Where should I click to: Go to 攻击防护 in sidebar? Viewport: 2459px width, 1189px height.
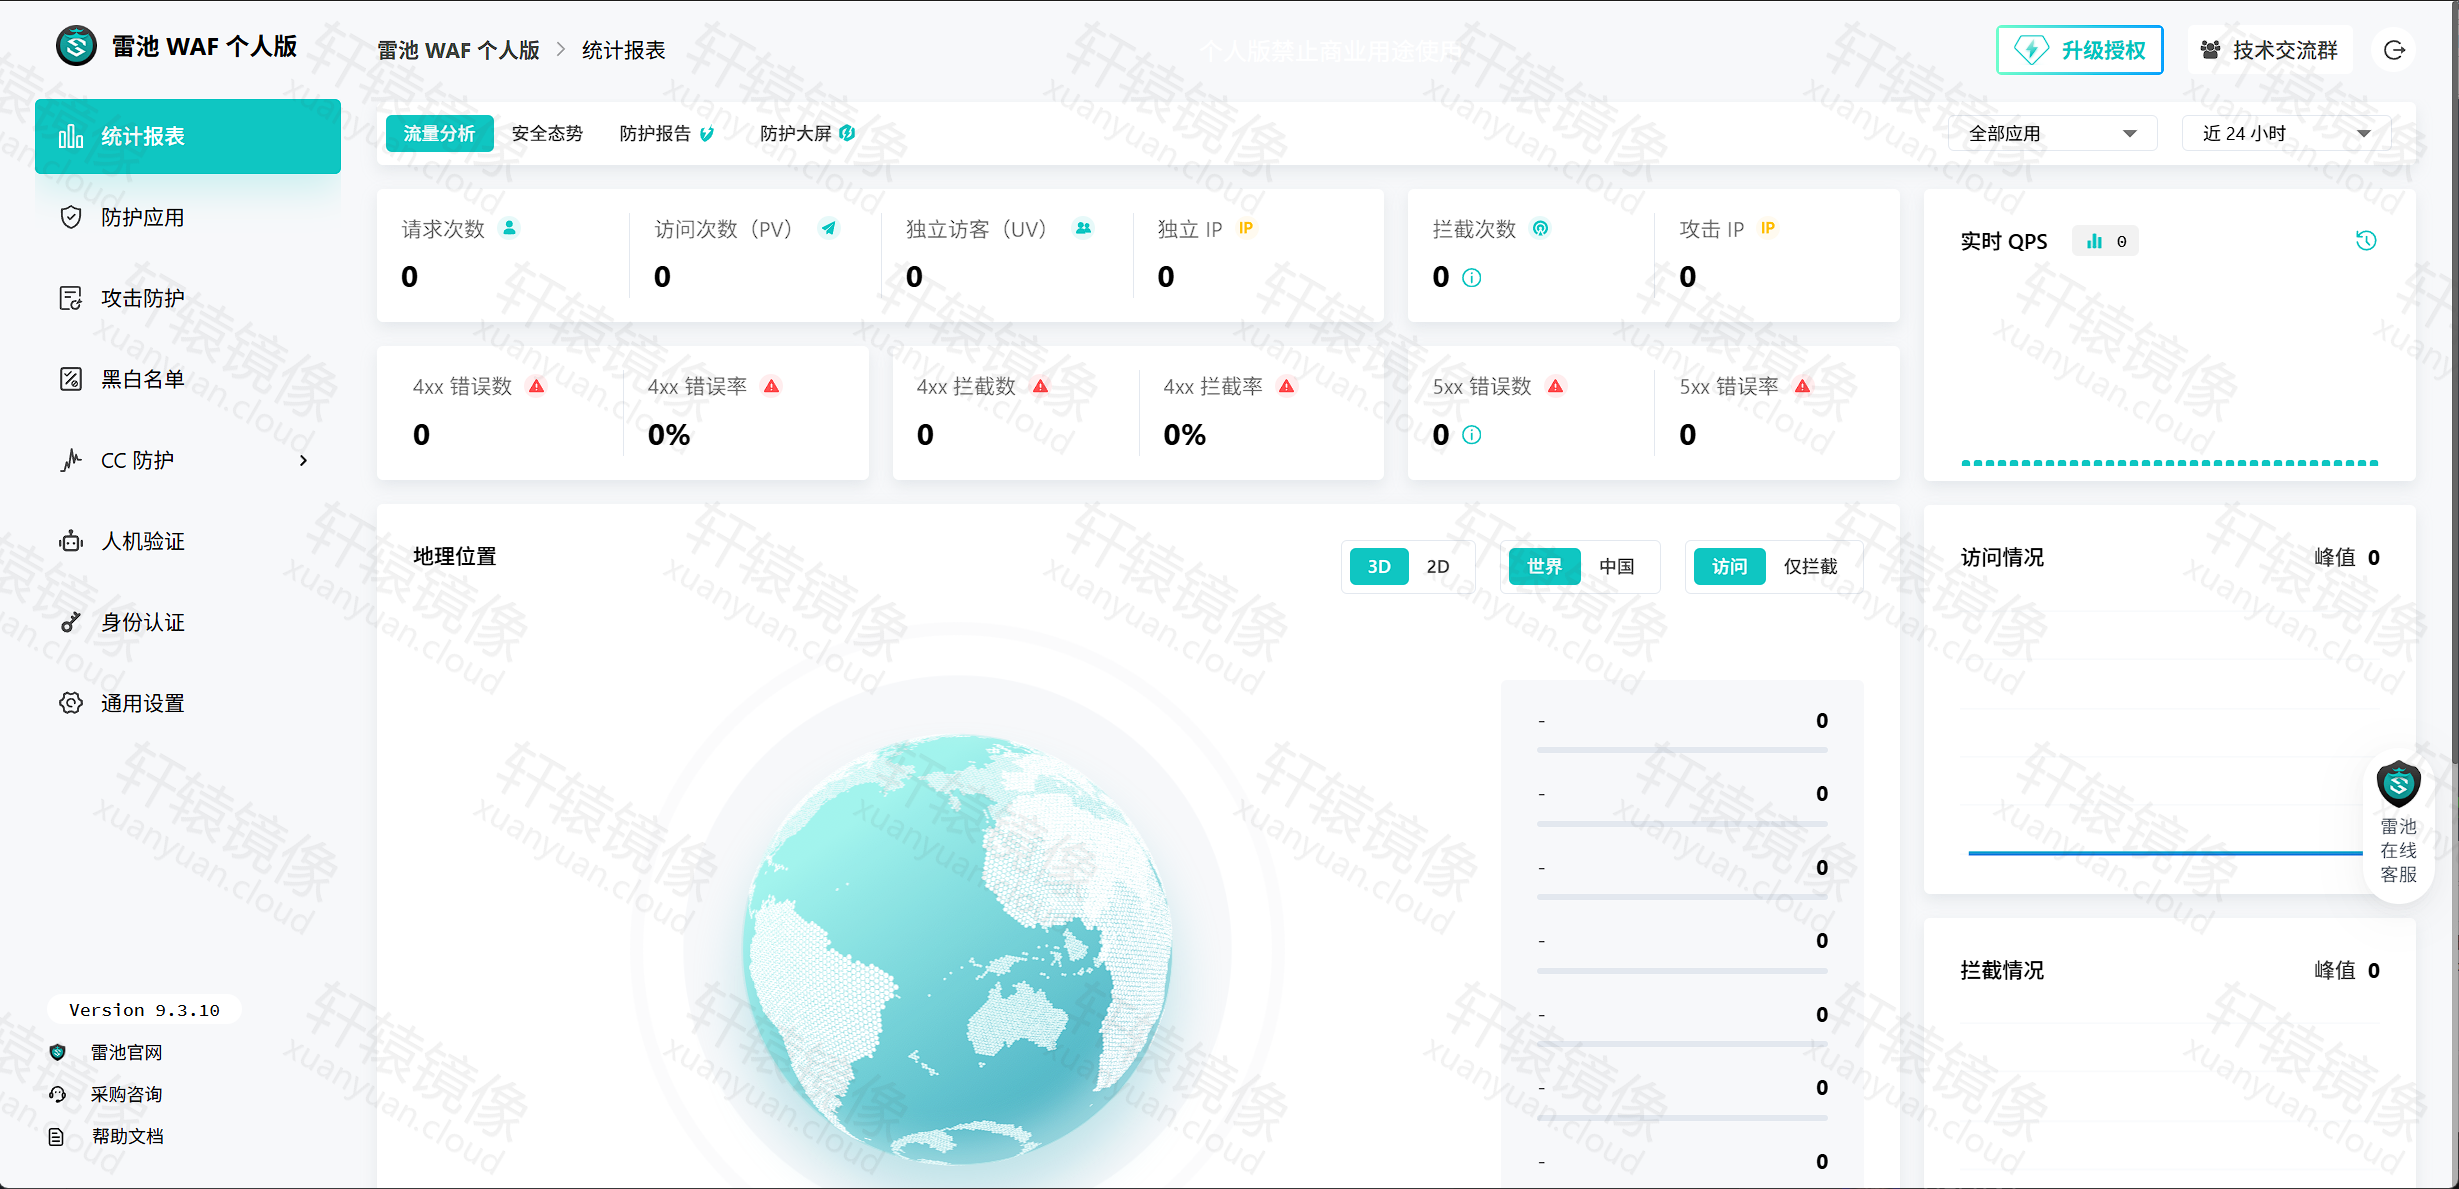click(x=188, y=298)
